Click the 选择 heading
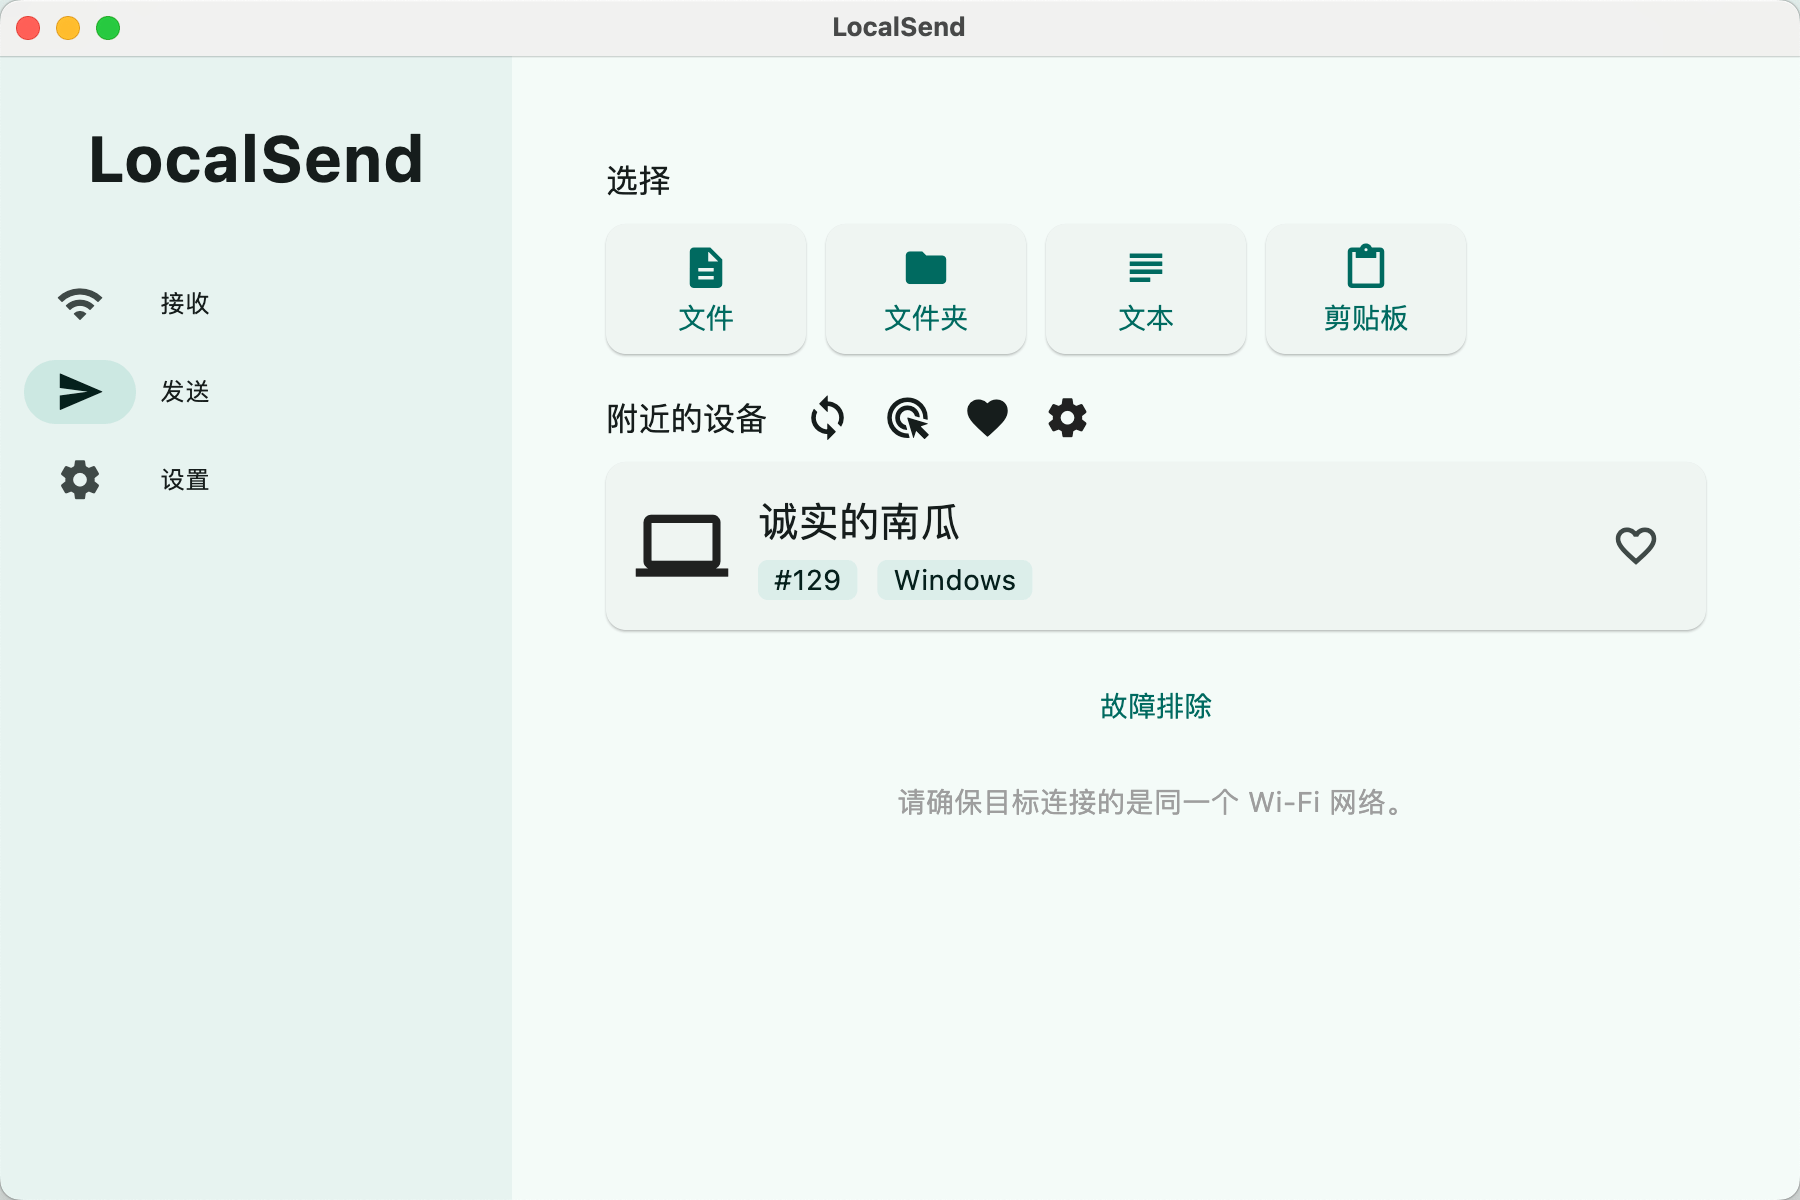Viewport: 1800px width, 1200px height. tap(638, 181)
